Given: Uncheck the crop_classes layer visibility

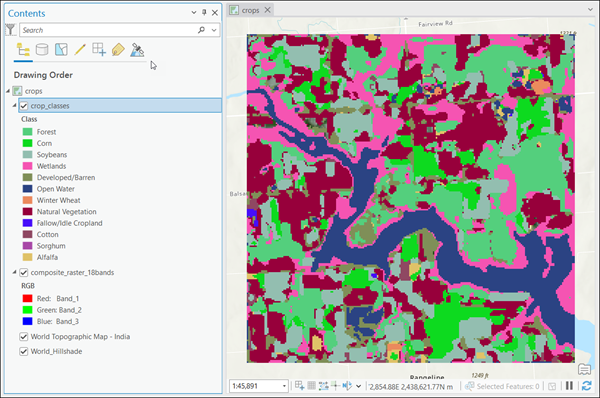Looking at the screenshot, I should click(x=24, y=106).
